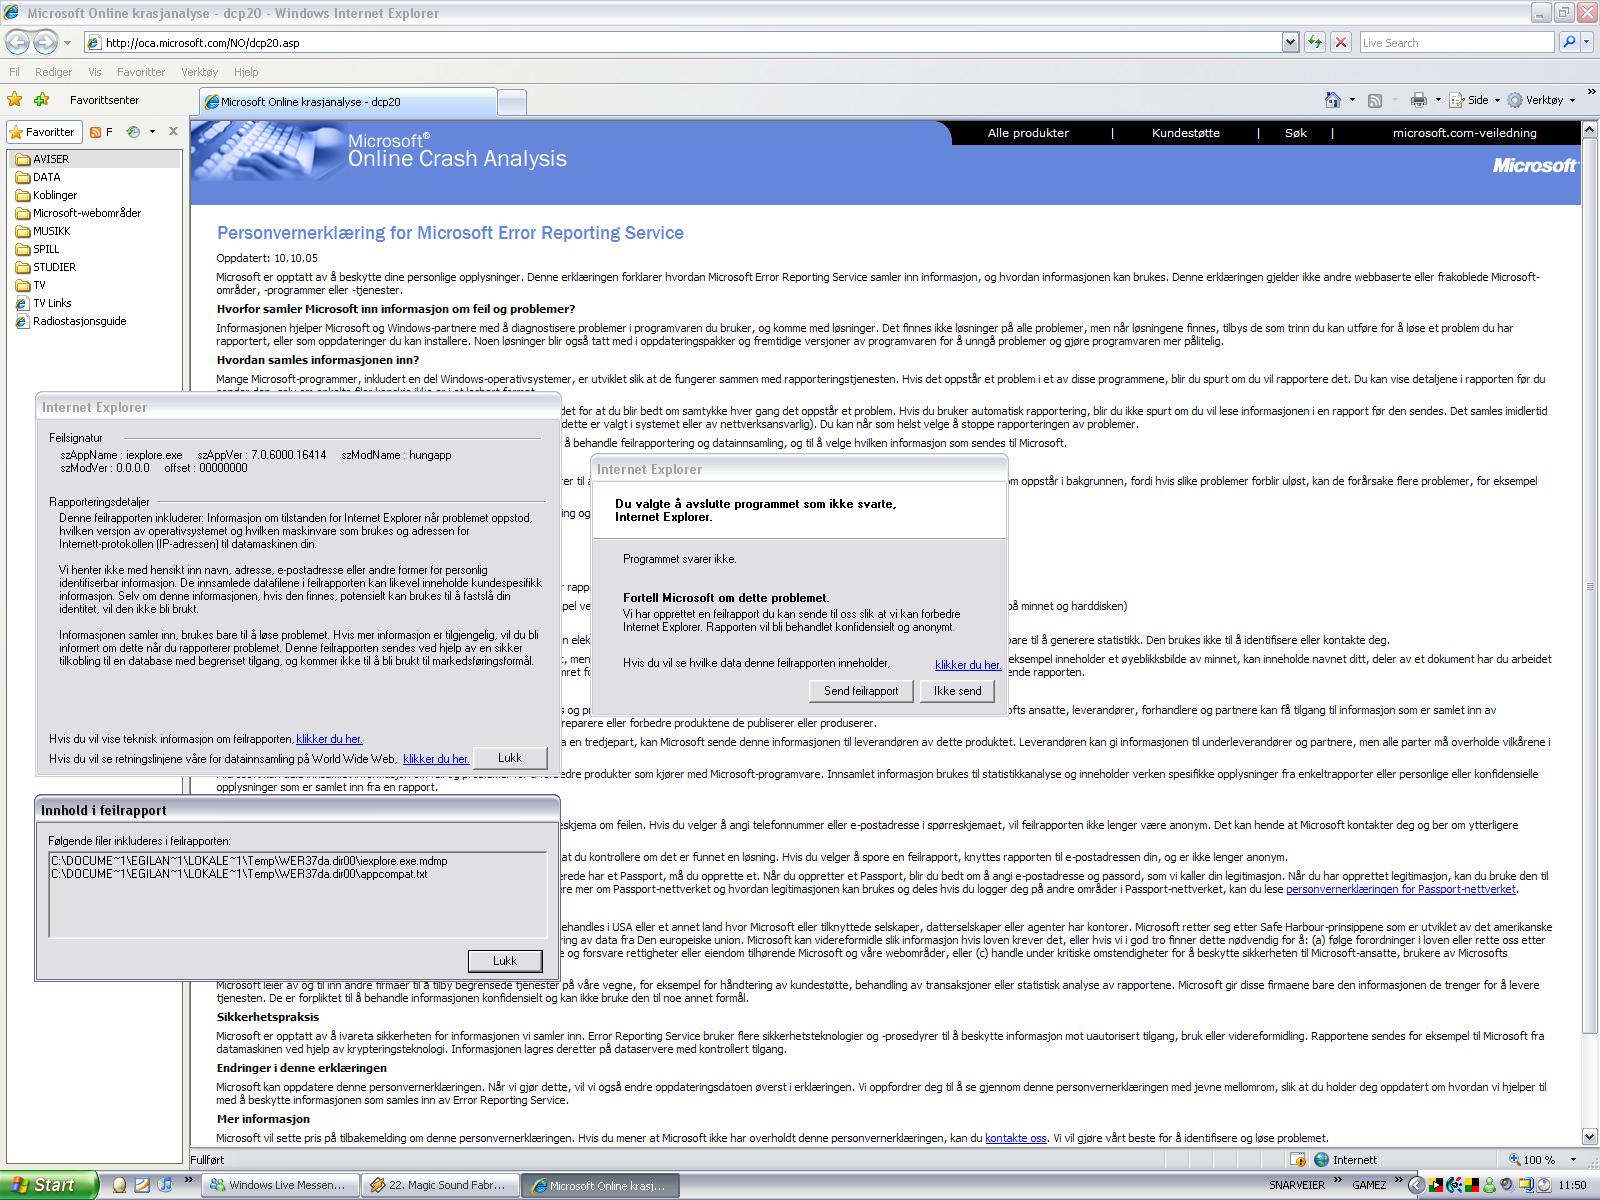Click the Add to Favorites star-plus icon
This screenshot has width=1600, height=1200.
[41, 99]
